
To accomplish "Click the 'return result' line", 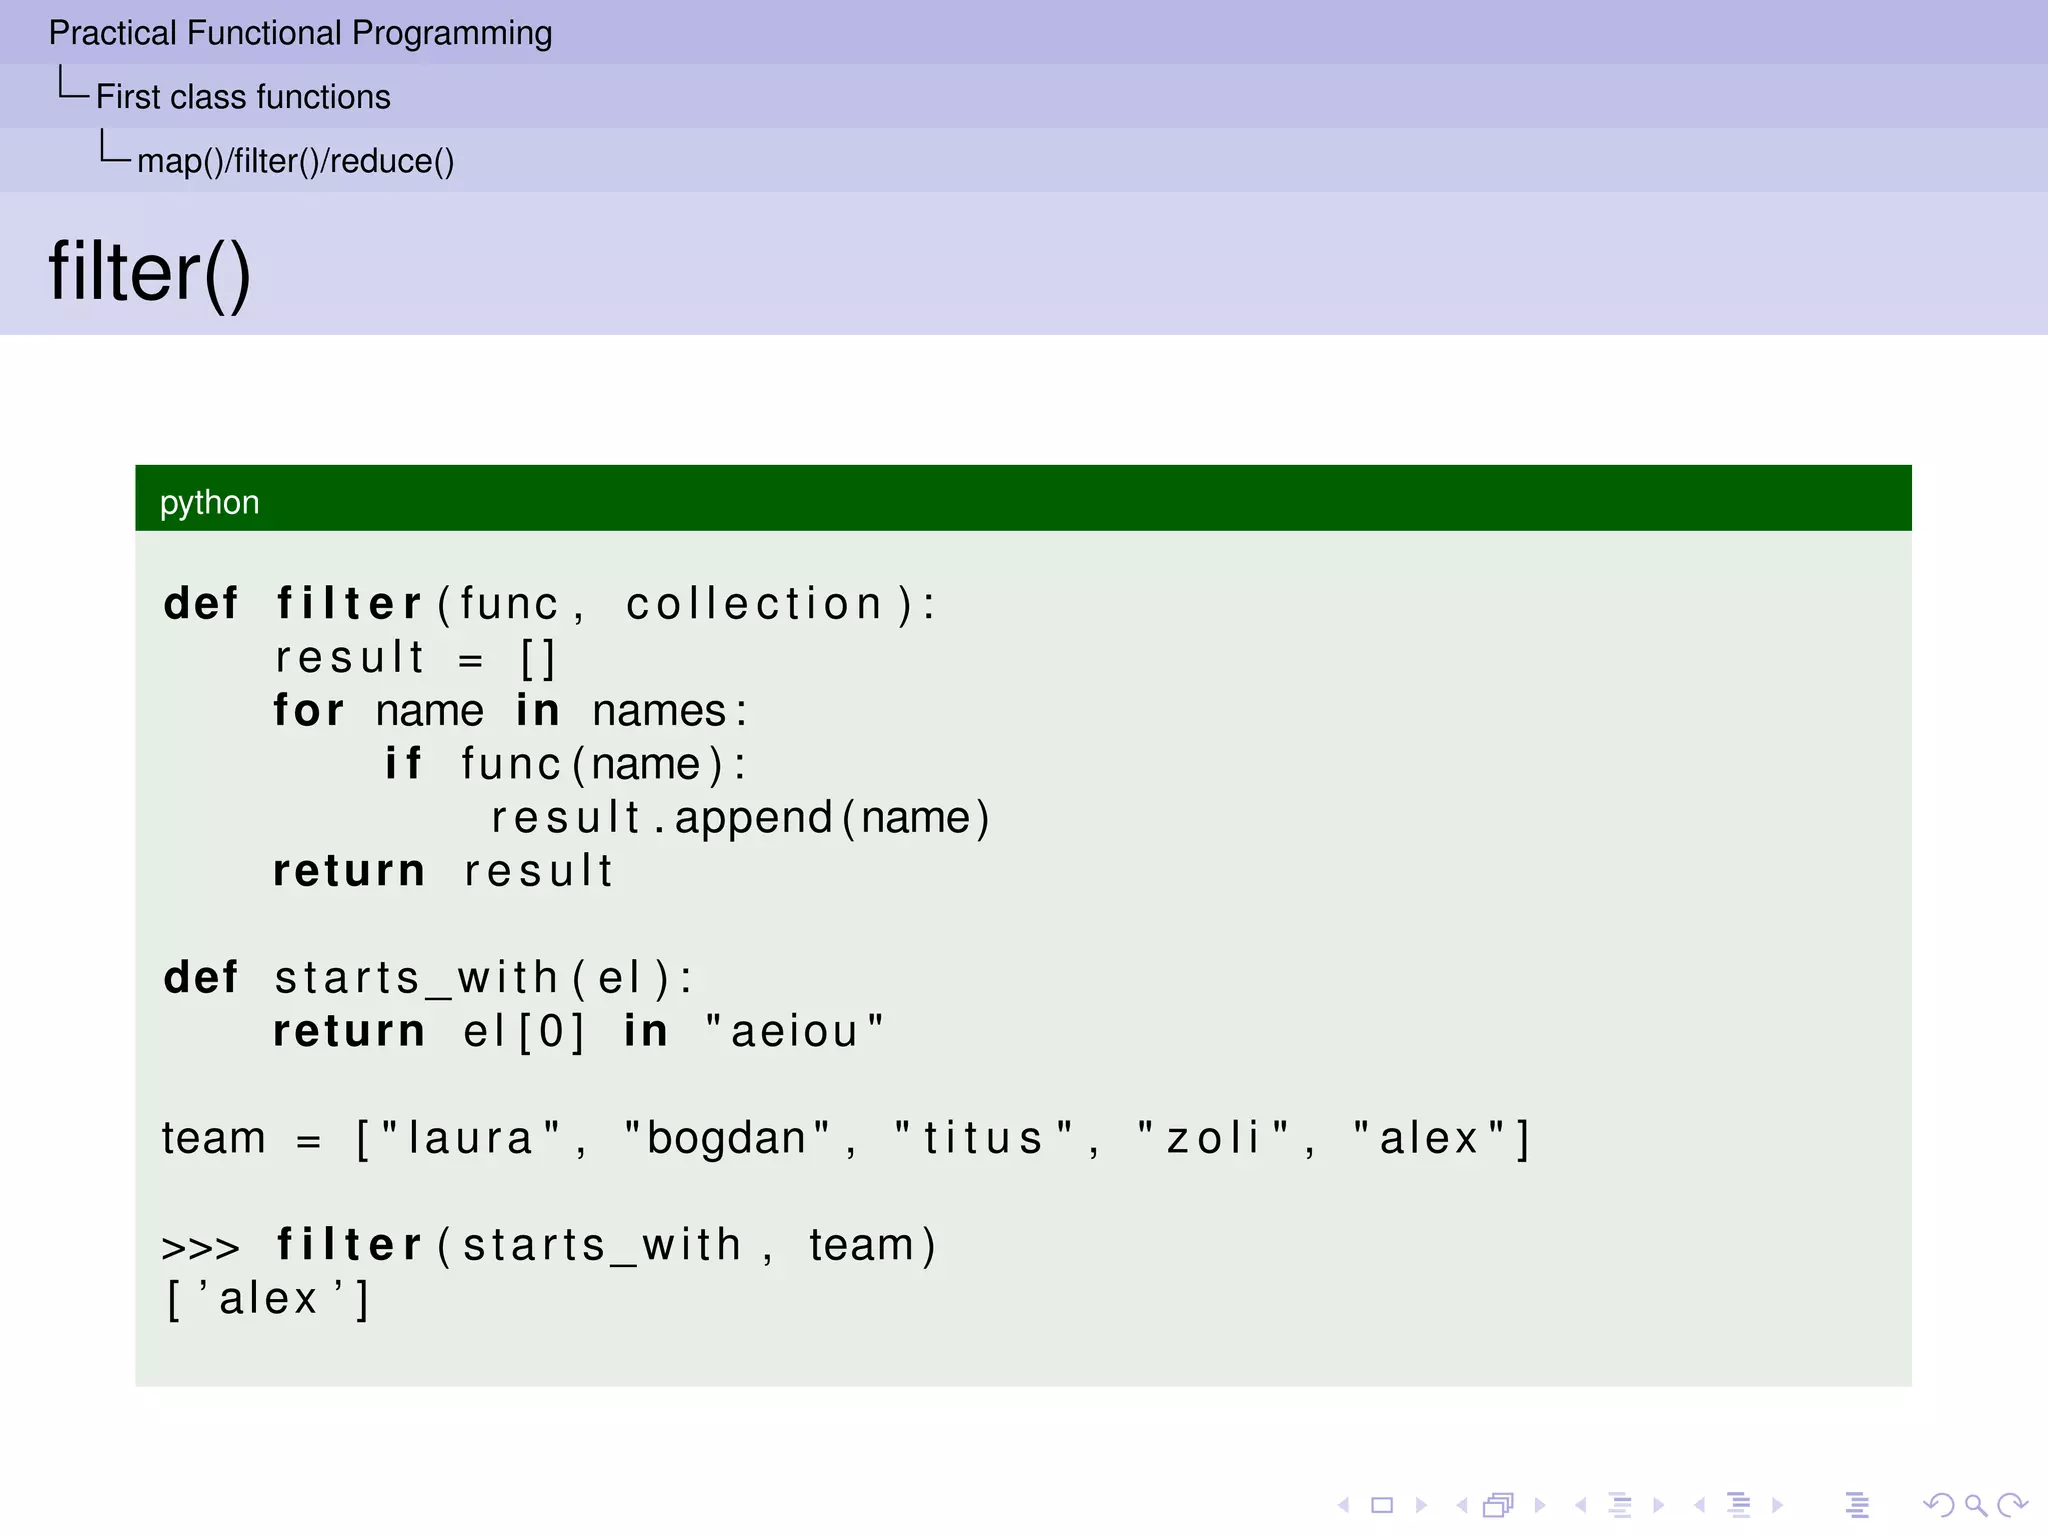I will click(x=442, y=871).
